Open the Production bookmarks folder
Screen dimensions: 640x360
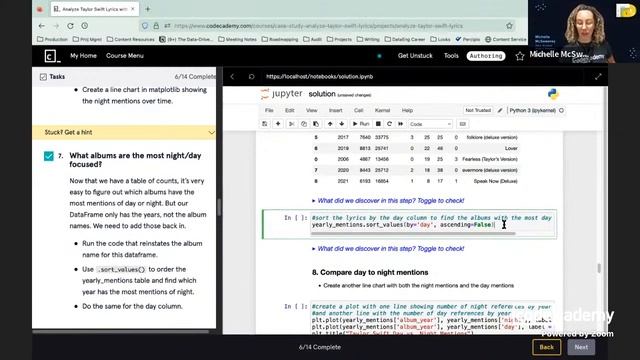click(x=52, y=39)
